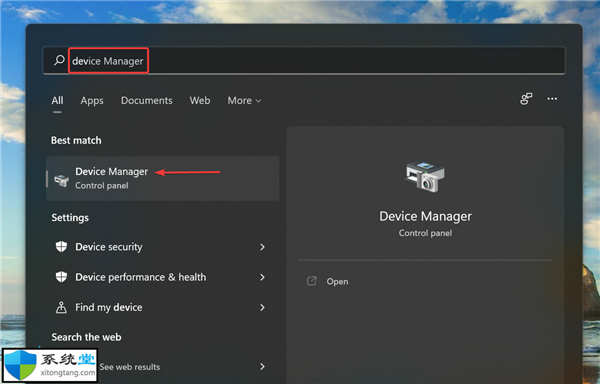Click See web results entry
This screenshot has height=384, width=600.
(x=130, y=367)
